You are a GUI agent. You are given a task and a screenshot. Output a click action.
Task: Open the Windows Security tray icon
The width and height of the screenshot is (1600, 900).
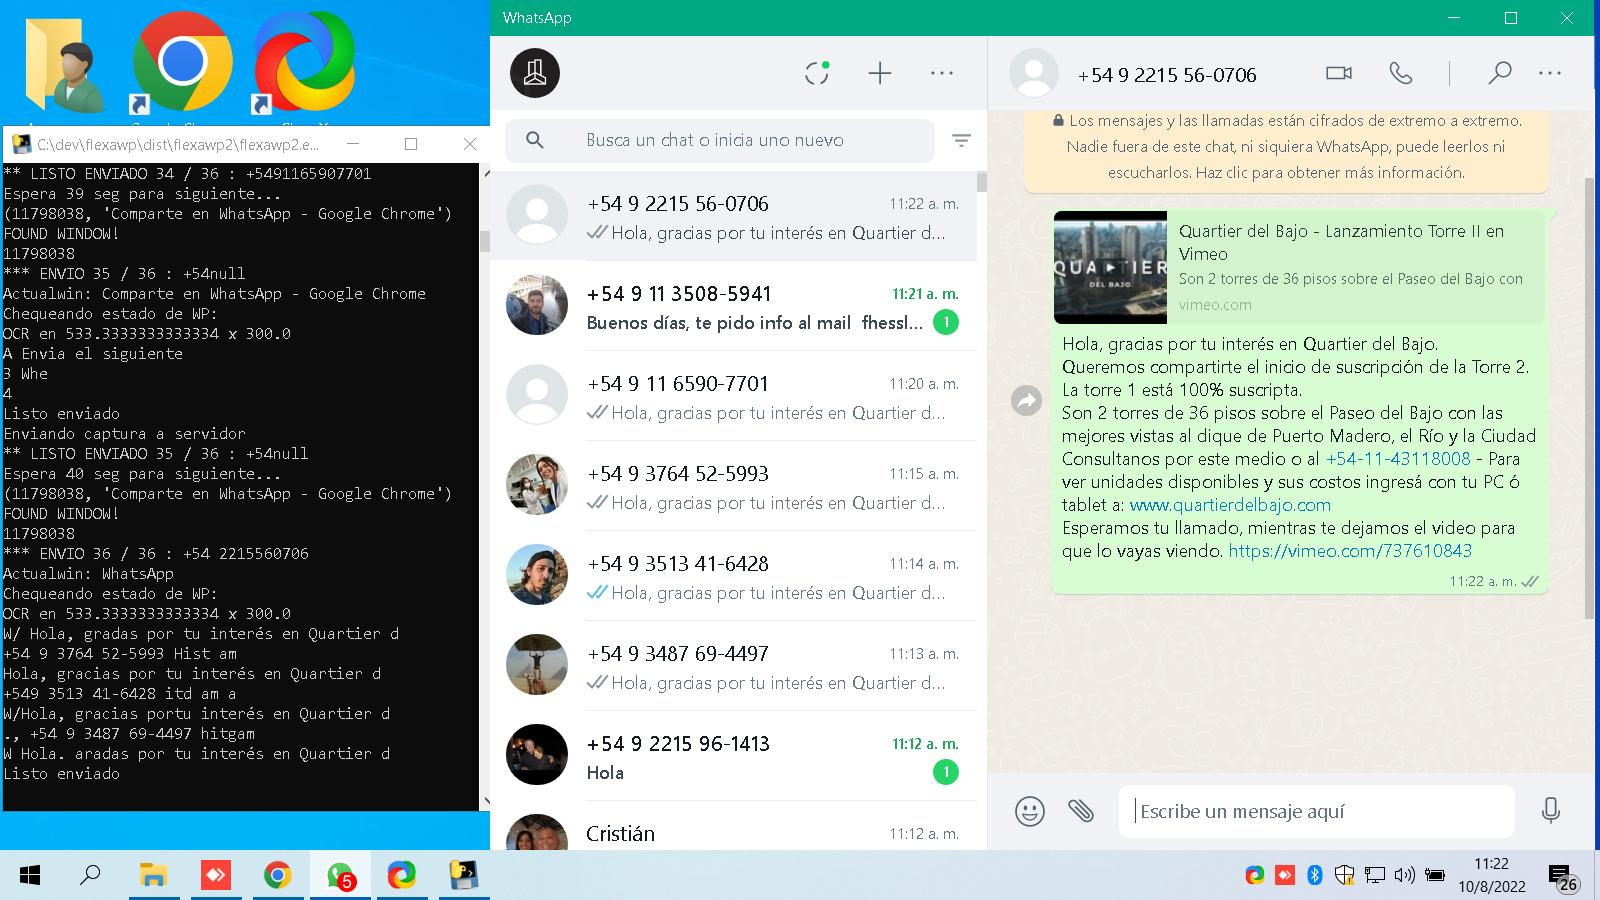coord(1345,876)
